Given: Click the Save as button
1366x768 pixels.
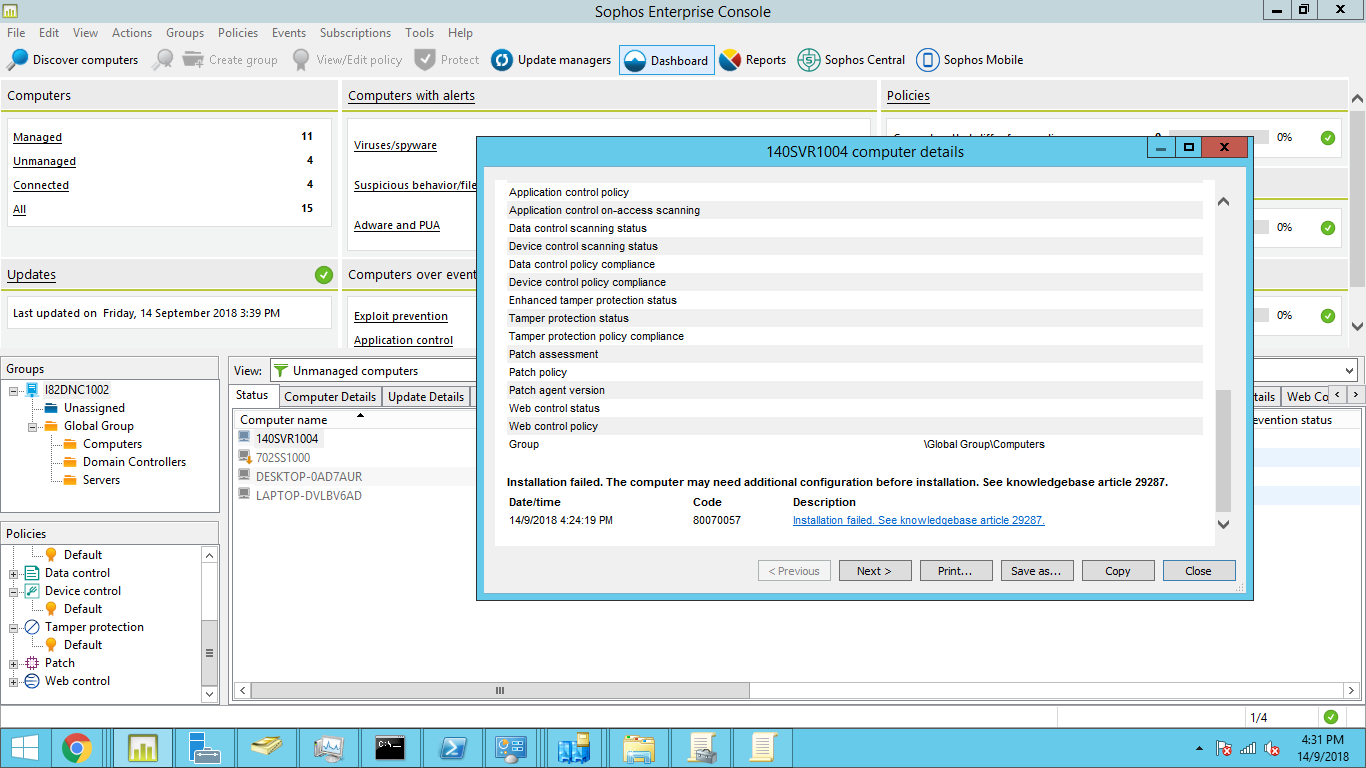Looking at the screenshot, I should [1037, 571].
